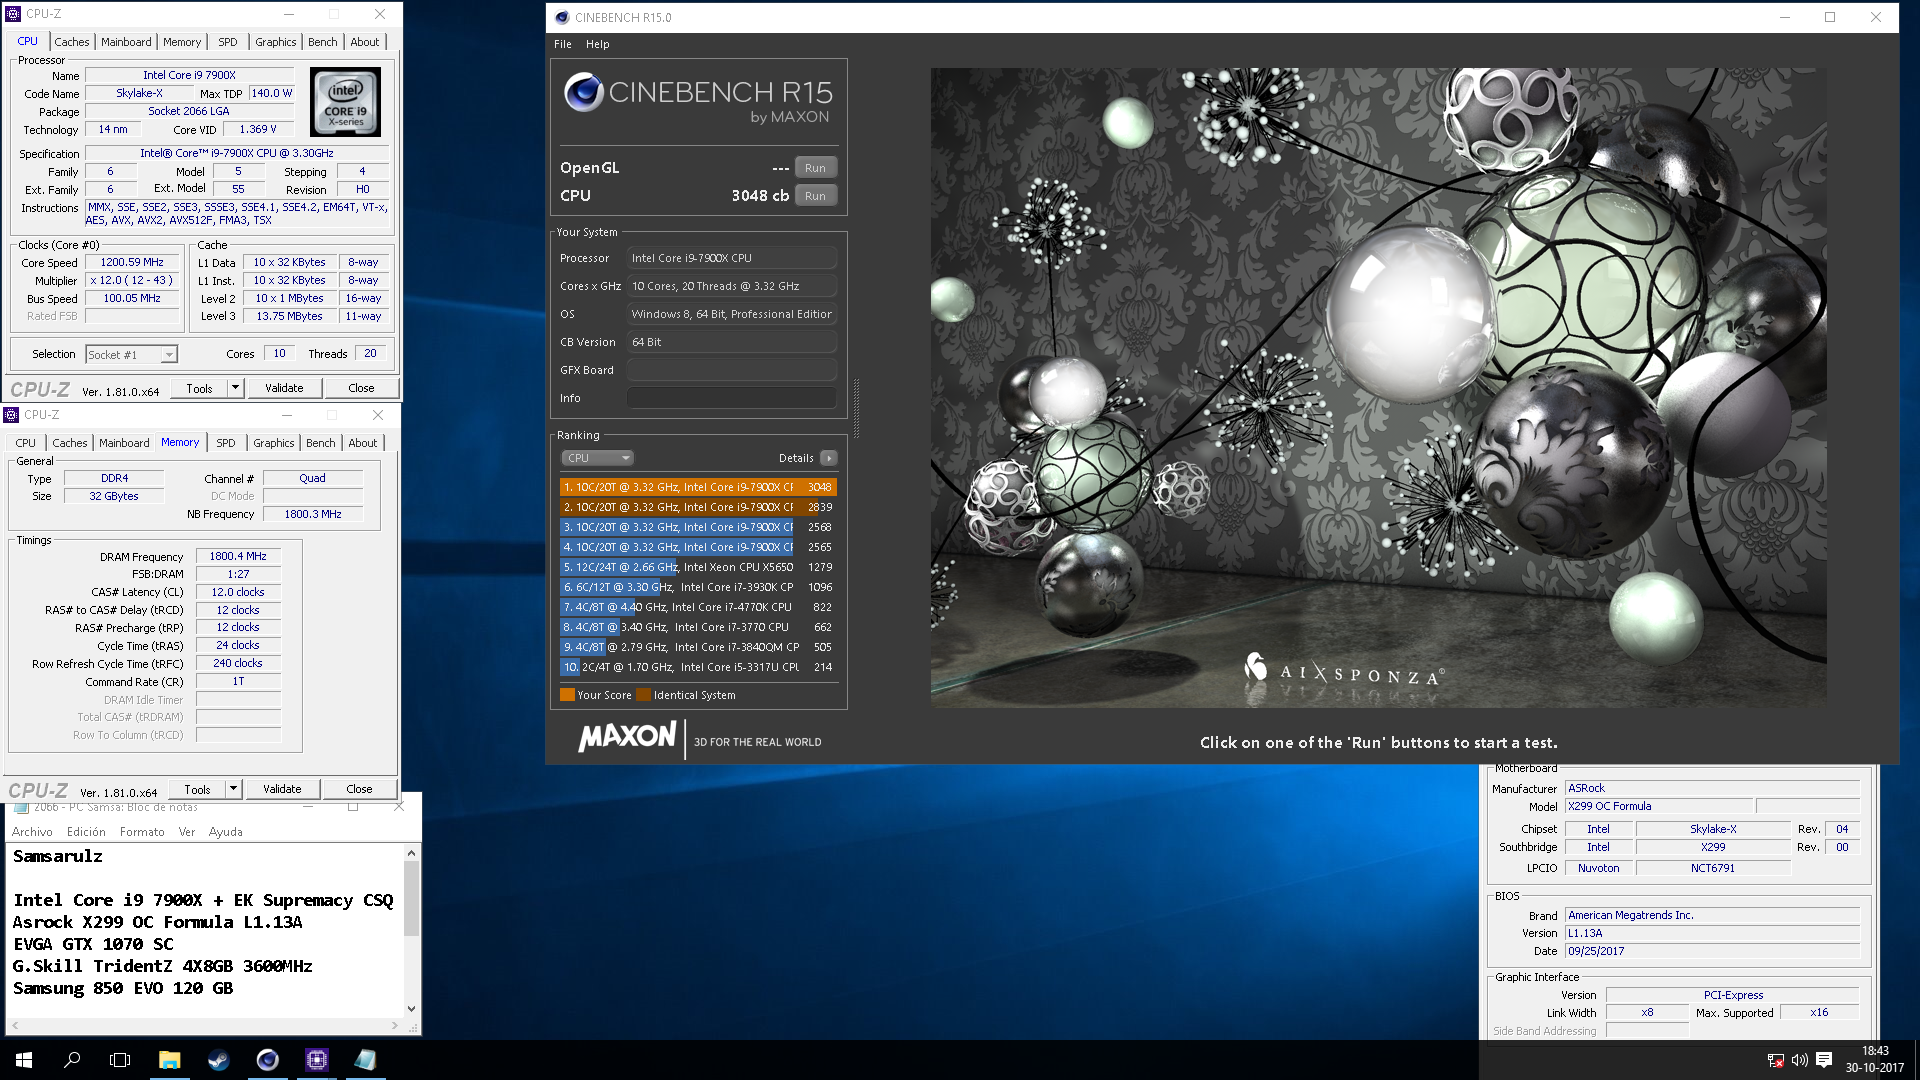Open Notepad Formato menu

[142, 832]
